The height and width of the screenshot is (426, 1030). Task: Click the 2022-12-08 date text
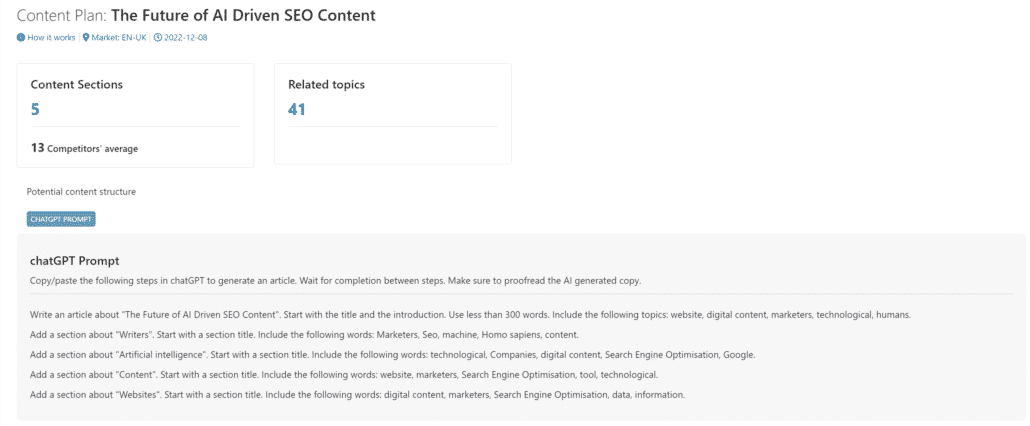(x=185, y=37)
